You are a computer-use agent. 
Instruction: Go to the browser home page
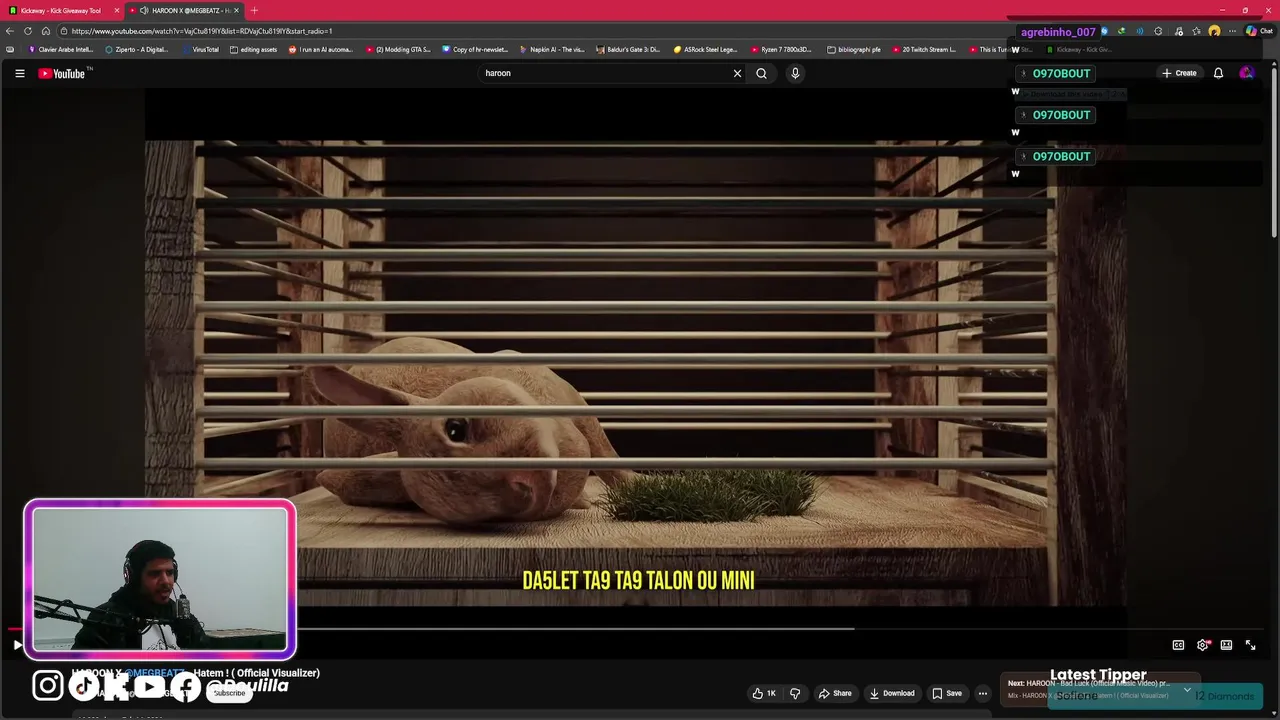click(46, 31)
